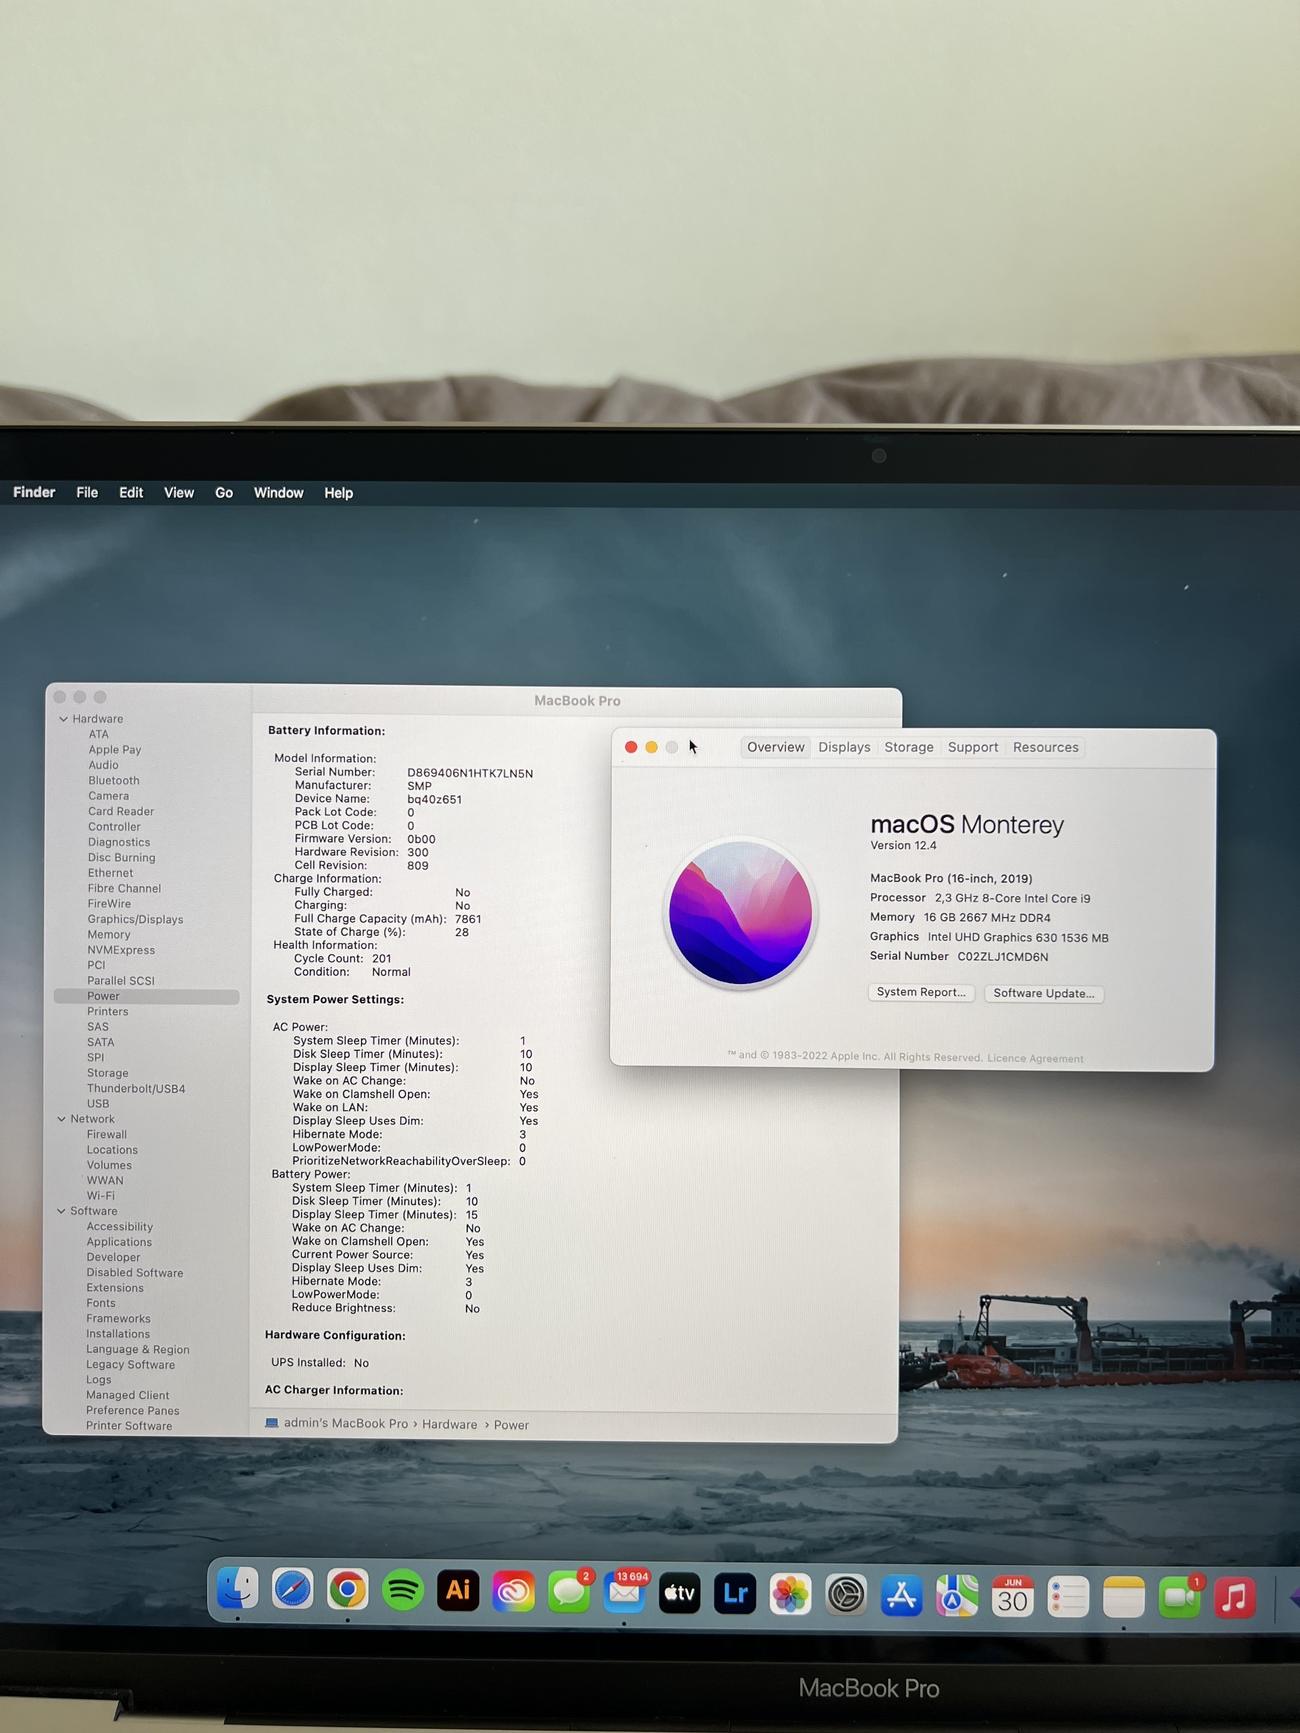
Task: Collapse the Software section in sidebar
Action: 61,1211
